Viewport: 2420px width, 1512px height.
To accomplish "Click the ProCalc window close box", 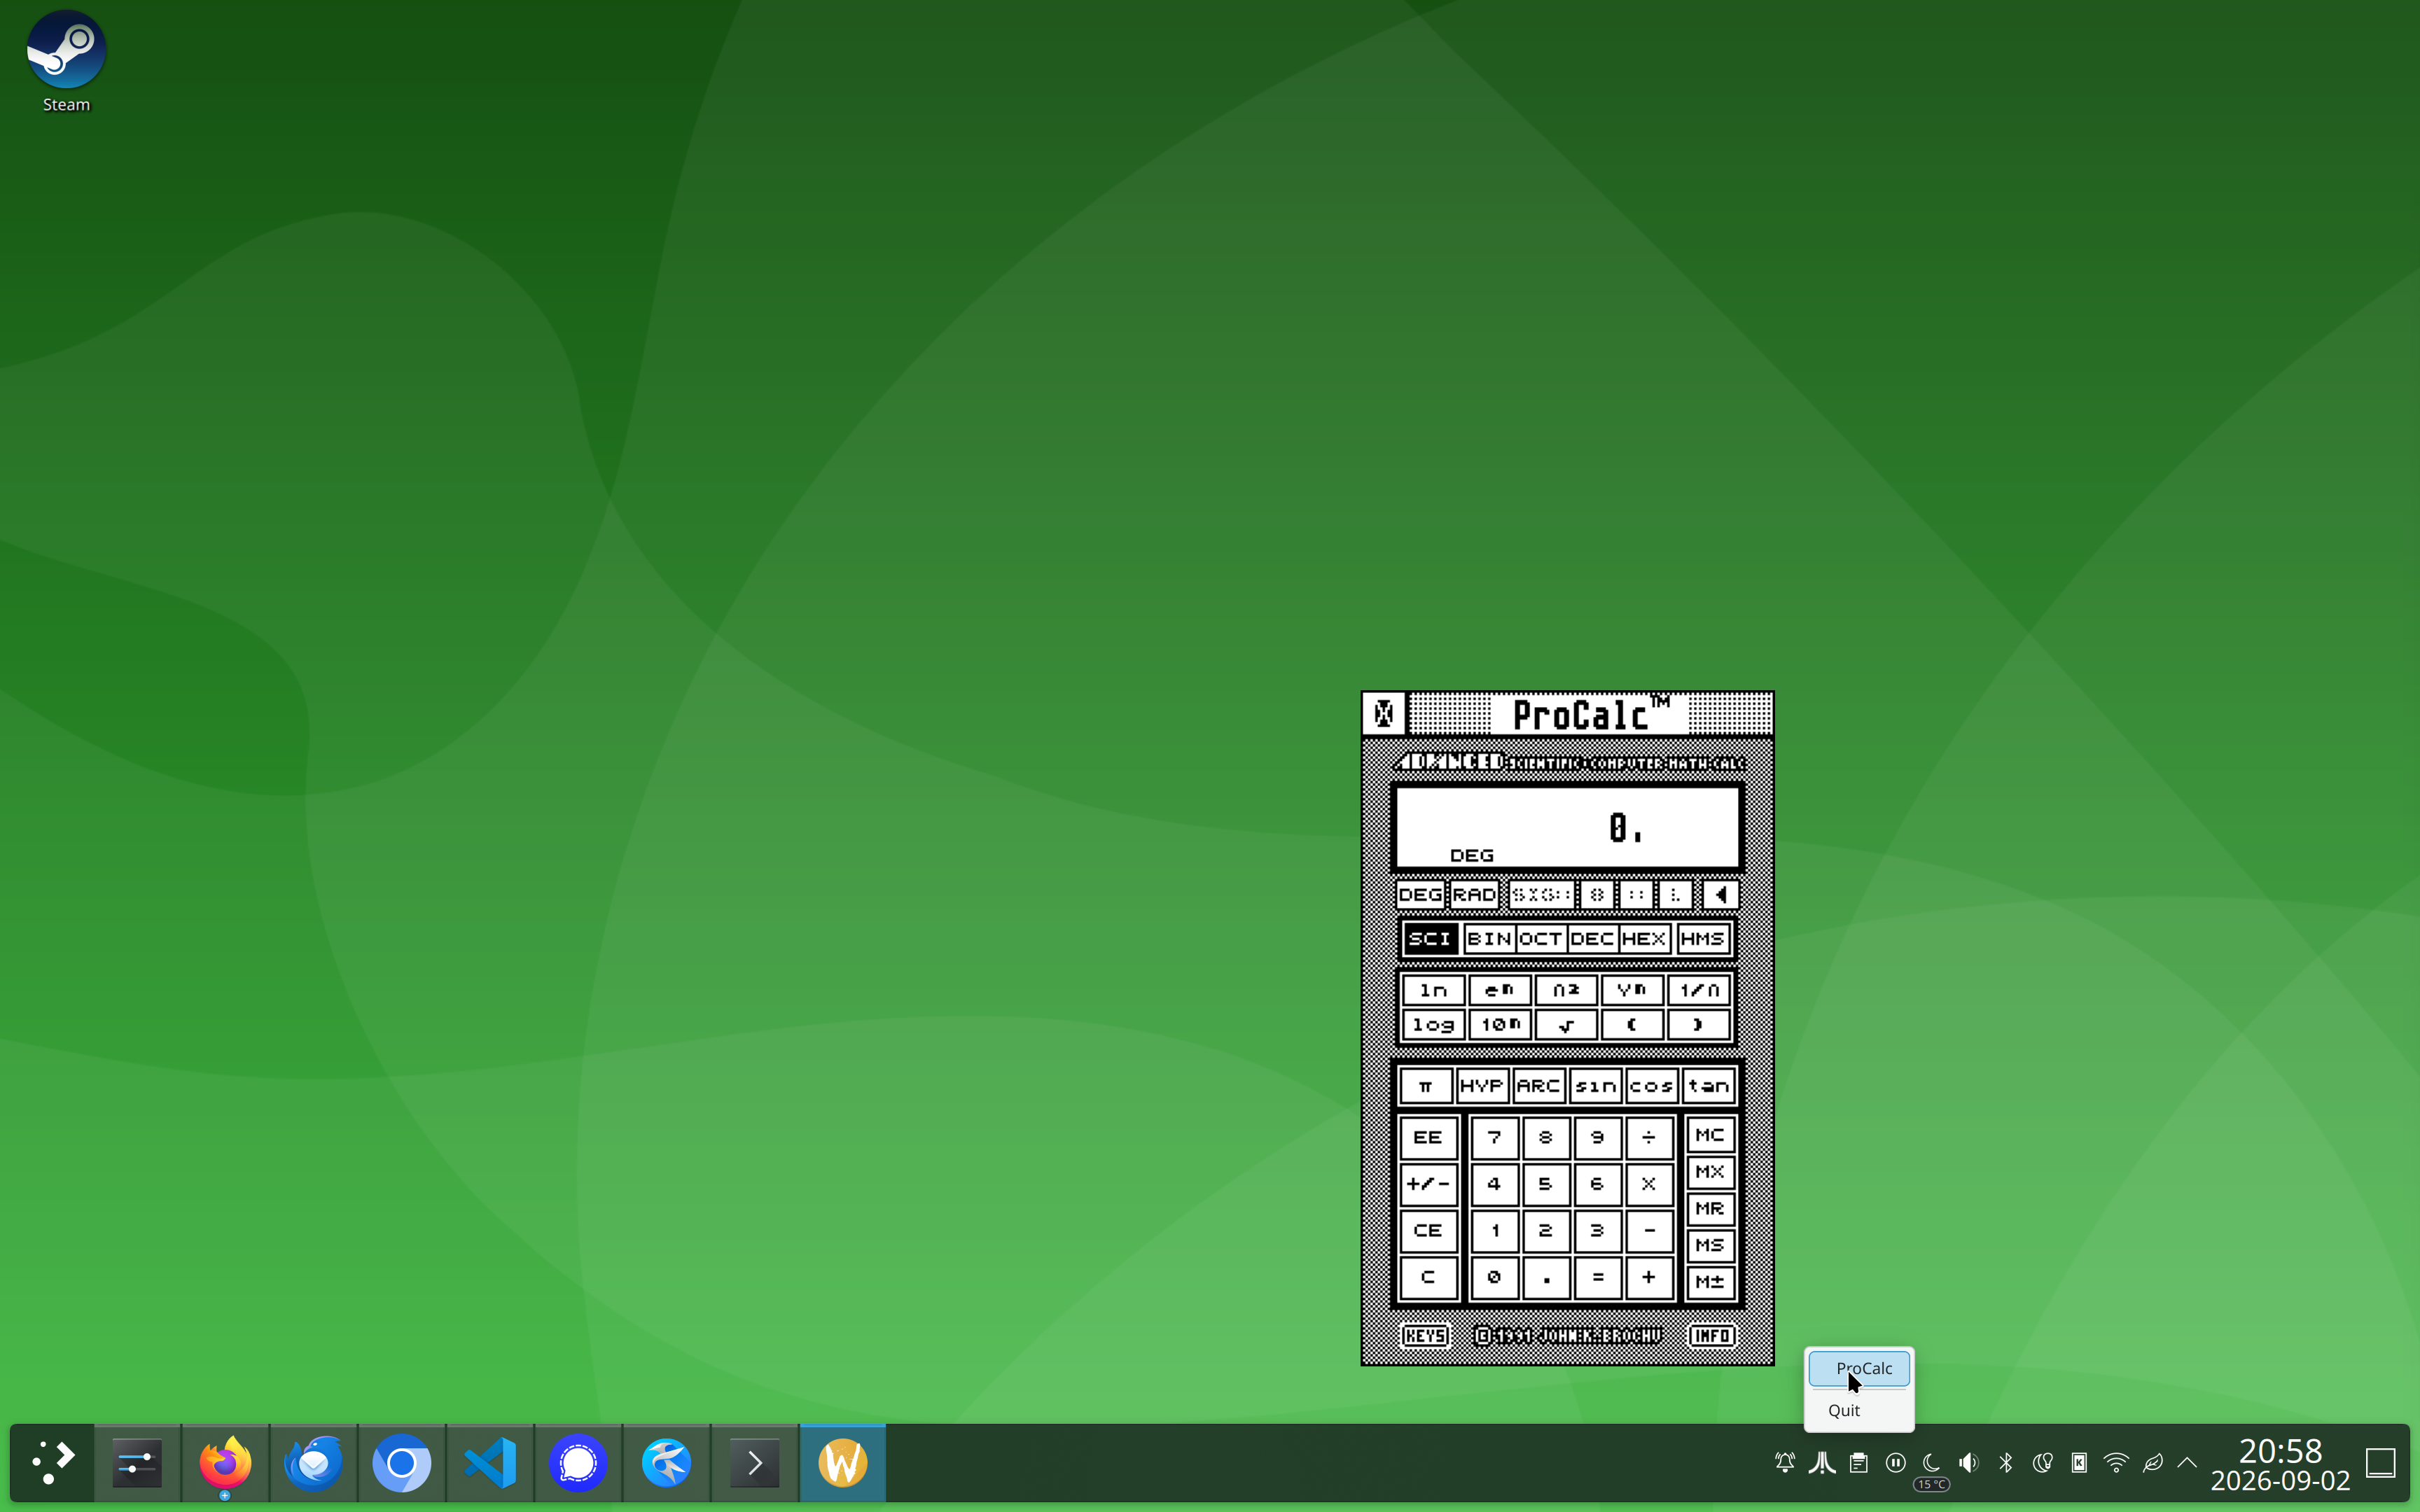I will [1384, 714].
